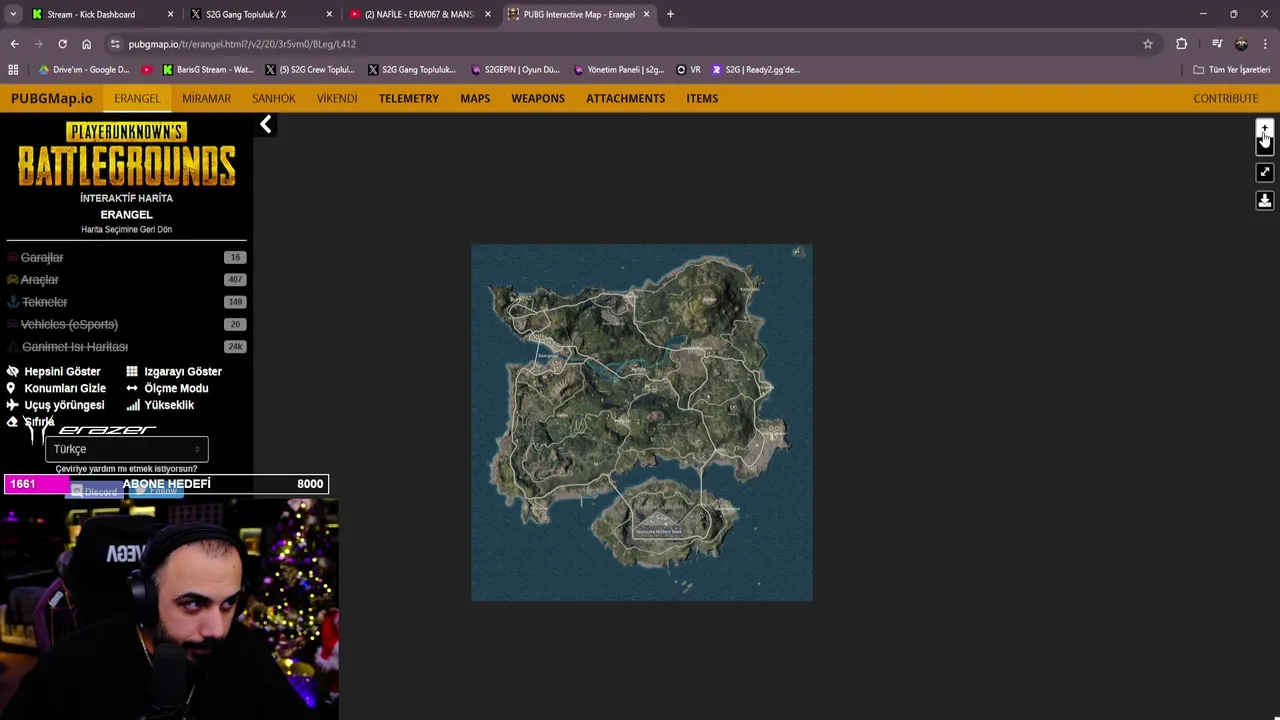Open S2G Ready2.gg bookmark

click(x=756, y=70)
